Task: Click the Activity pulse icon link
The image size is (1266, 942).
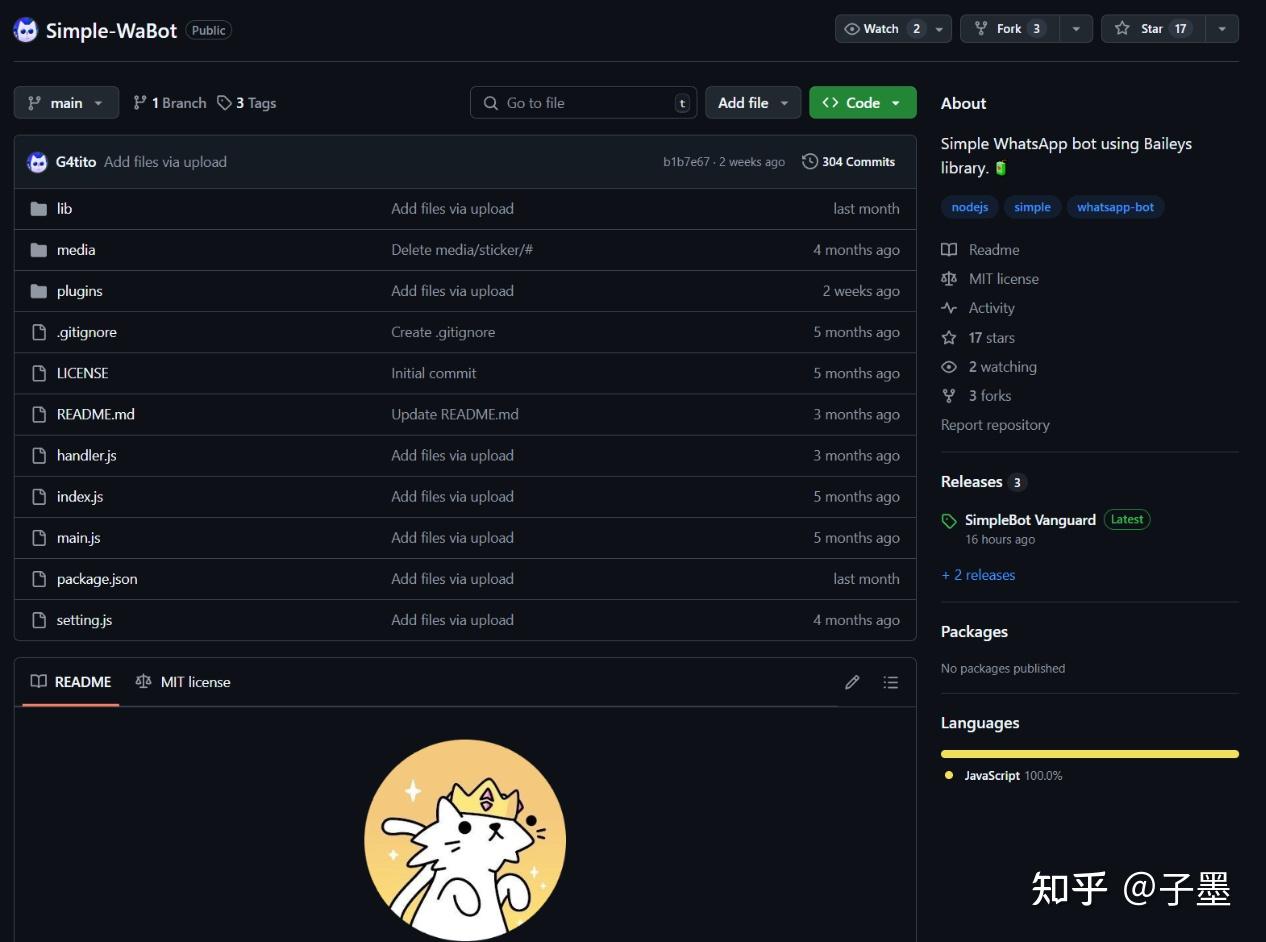Action: click(949, 308)
